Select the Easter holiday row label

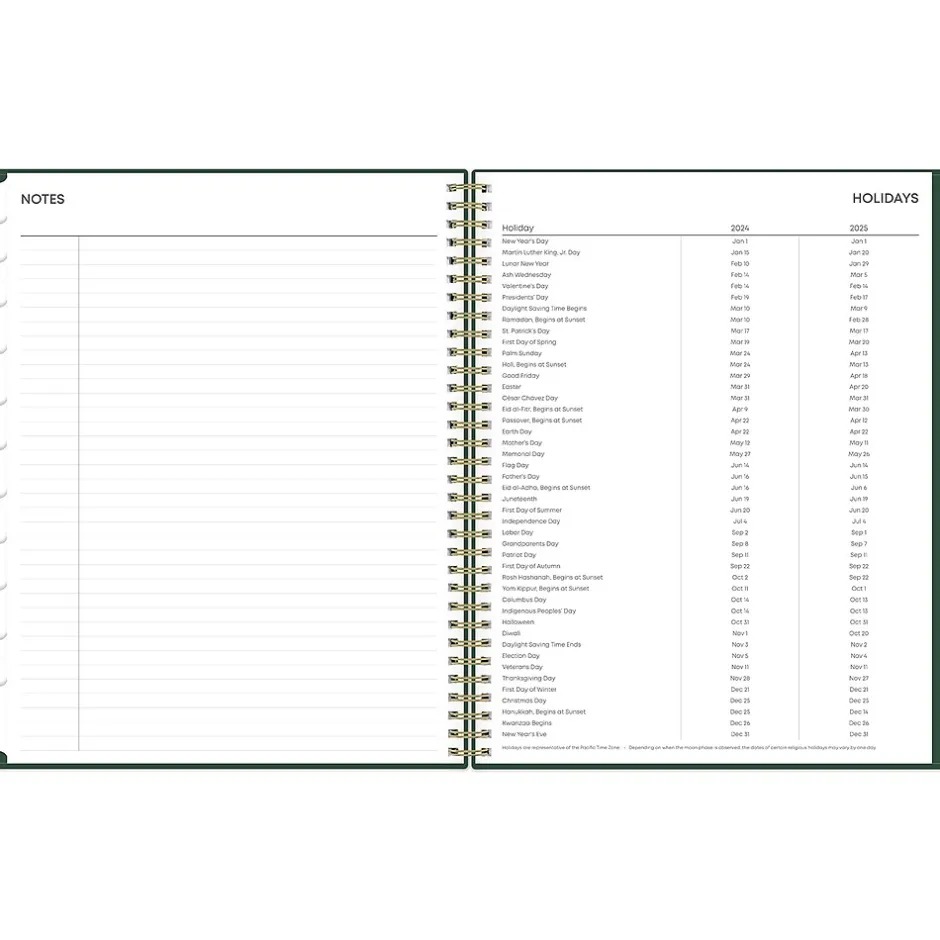point(511,387)
